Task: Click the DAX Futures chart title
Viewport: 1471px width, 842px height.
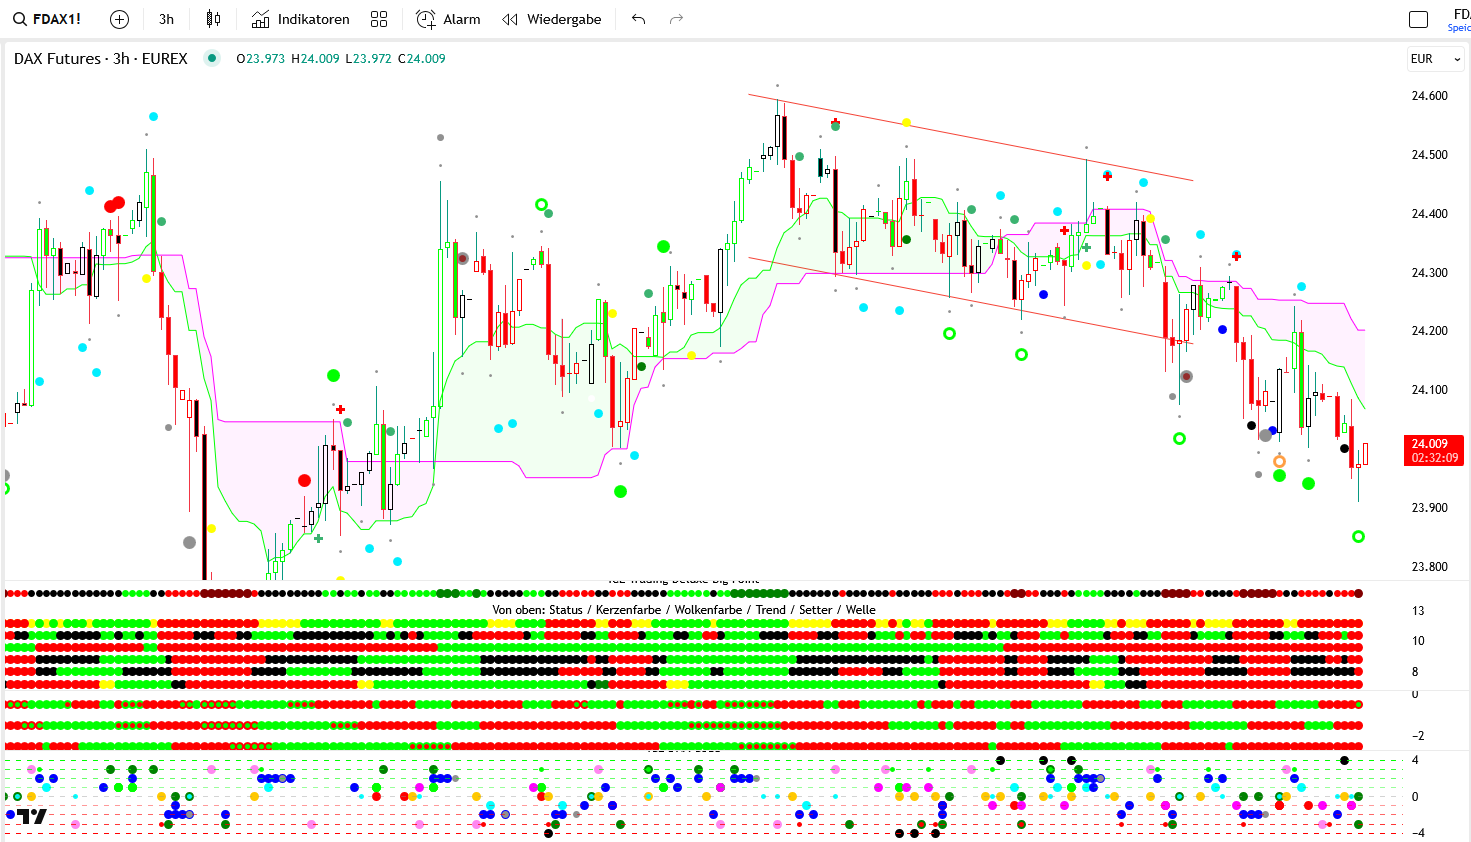Action: pyautogui.click(x=100, y=59)
